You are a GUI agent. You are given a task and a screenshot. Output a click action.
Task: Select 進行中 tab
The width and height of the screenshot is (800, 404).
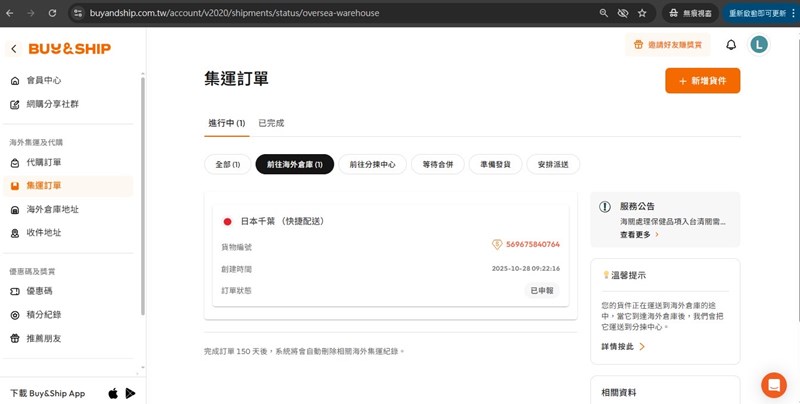(226, 123)
